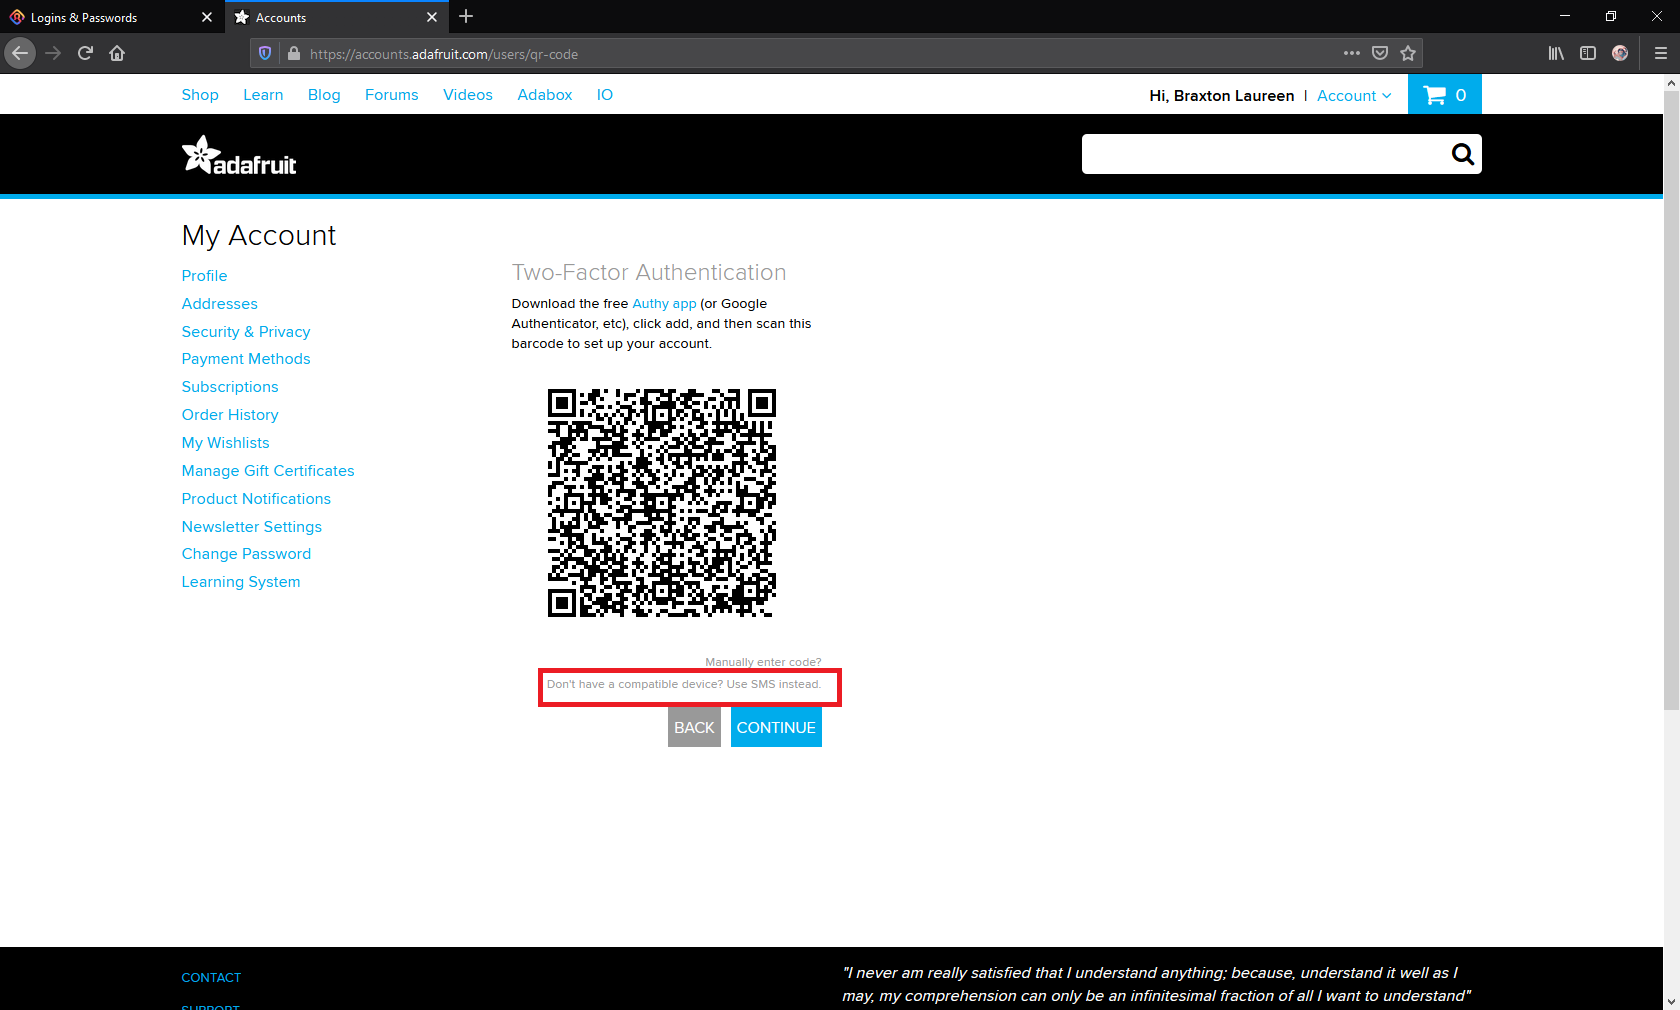1680x1010 pixels.
Task: Click the padlock site security icon
Action: point(294,54)
